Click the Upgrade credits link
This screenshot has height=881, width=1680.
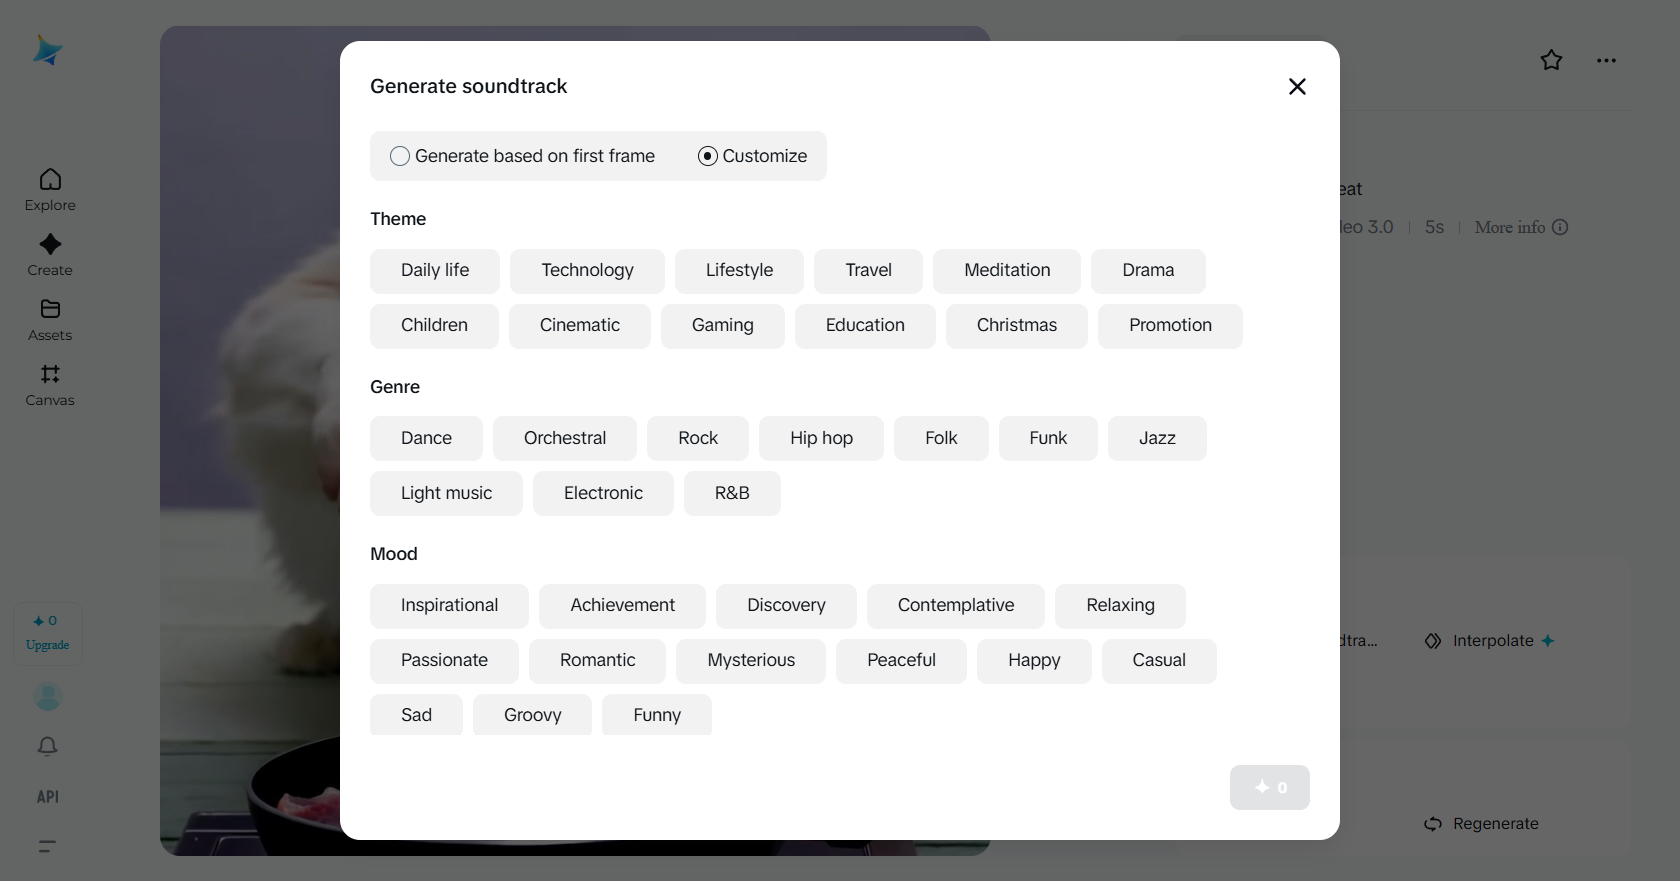click(x=48, y=645)
